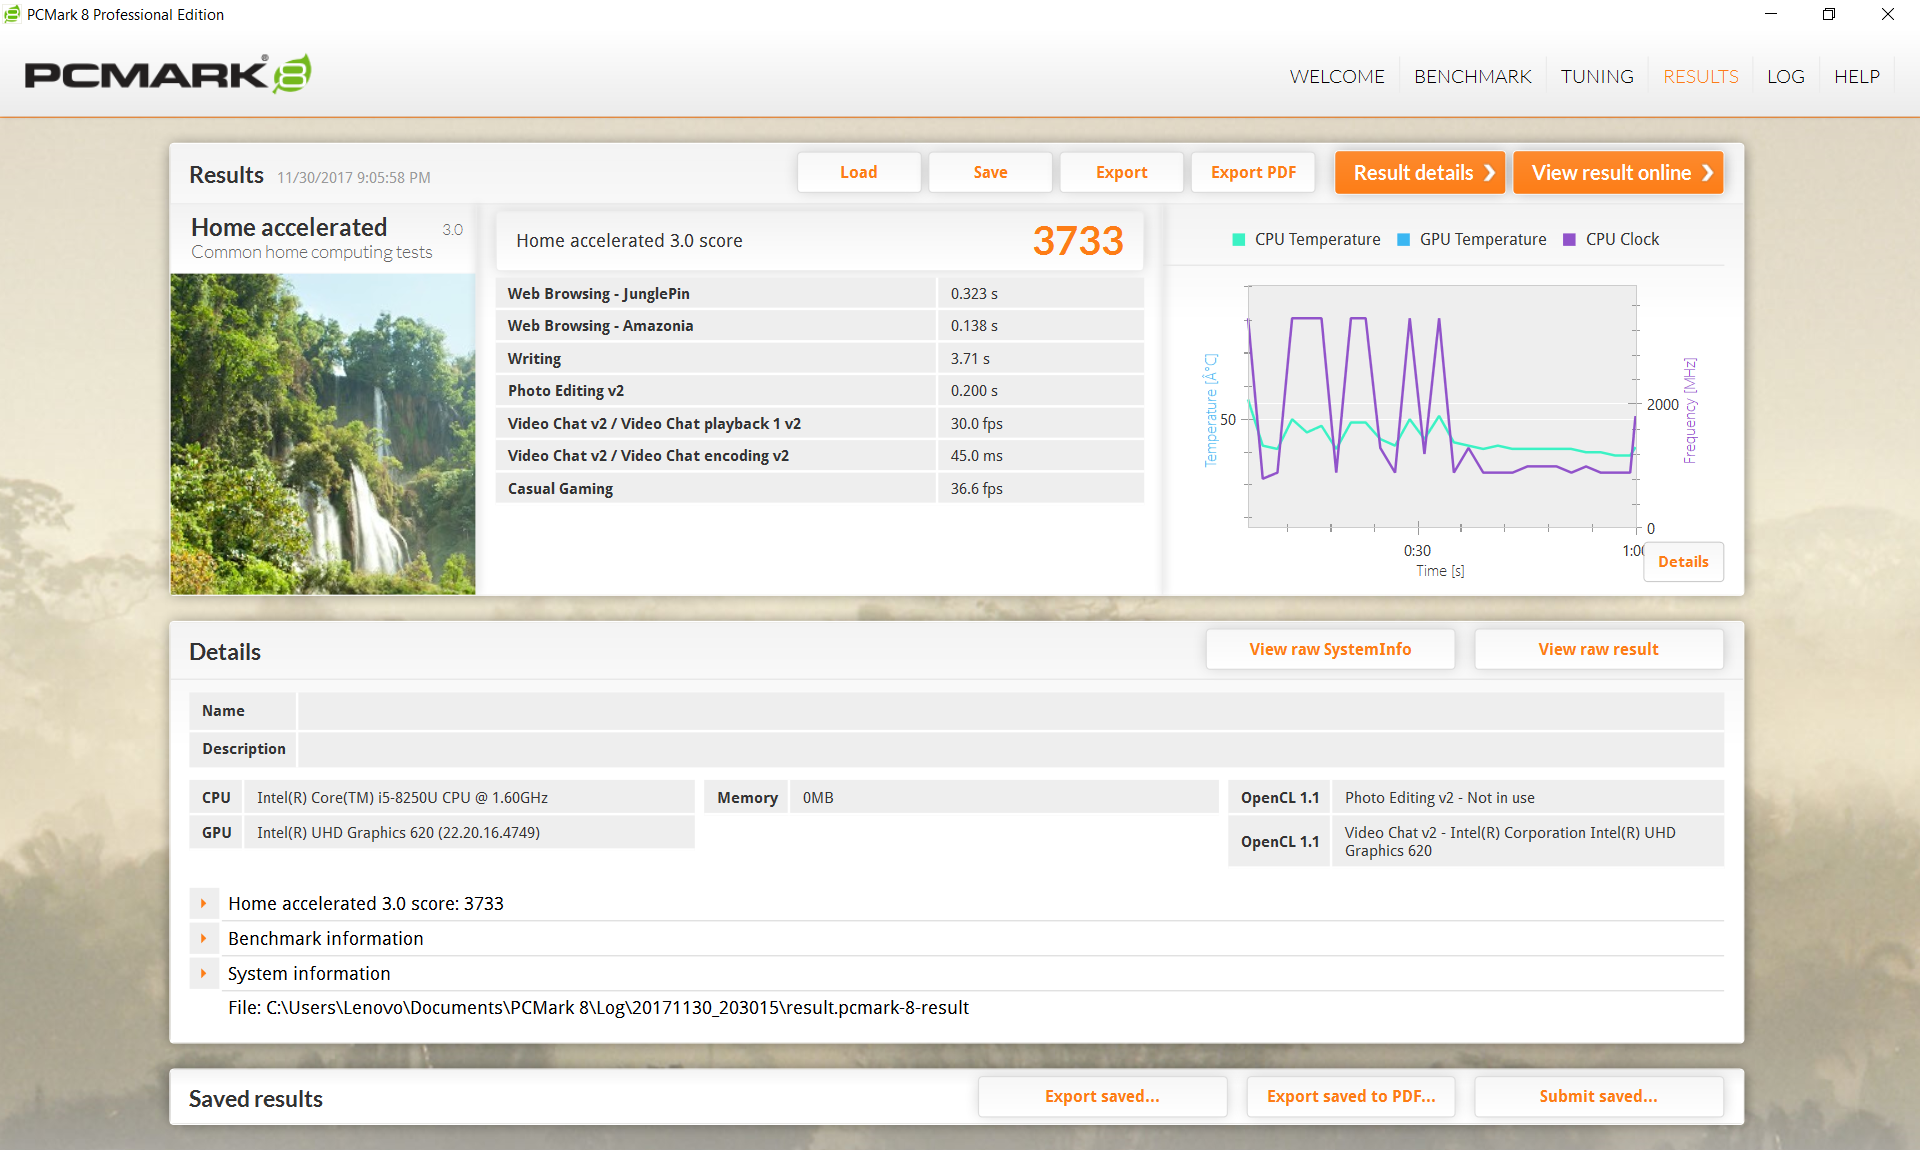Screen dimensions: 1920x1150
Task: Expand System information section
Action: point(203,974)
